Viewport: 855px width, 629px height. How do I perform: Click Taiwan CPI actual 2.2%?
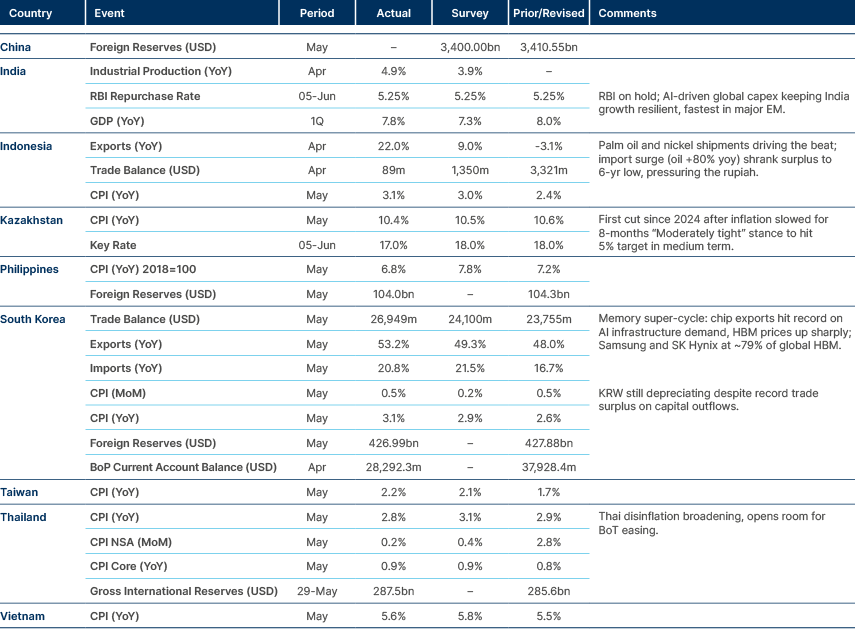(x=393, y=492)
